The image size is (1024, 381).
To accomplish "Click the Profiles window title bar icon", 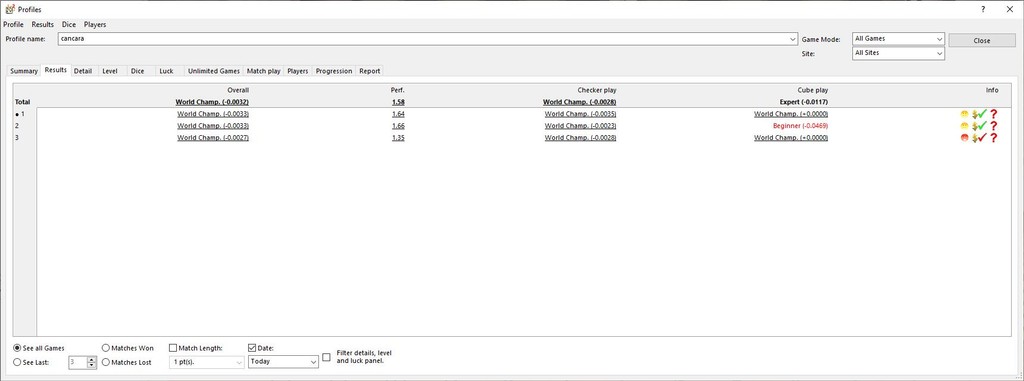I will tap(10, 9).
